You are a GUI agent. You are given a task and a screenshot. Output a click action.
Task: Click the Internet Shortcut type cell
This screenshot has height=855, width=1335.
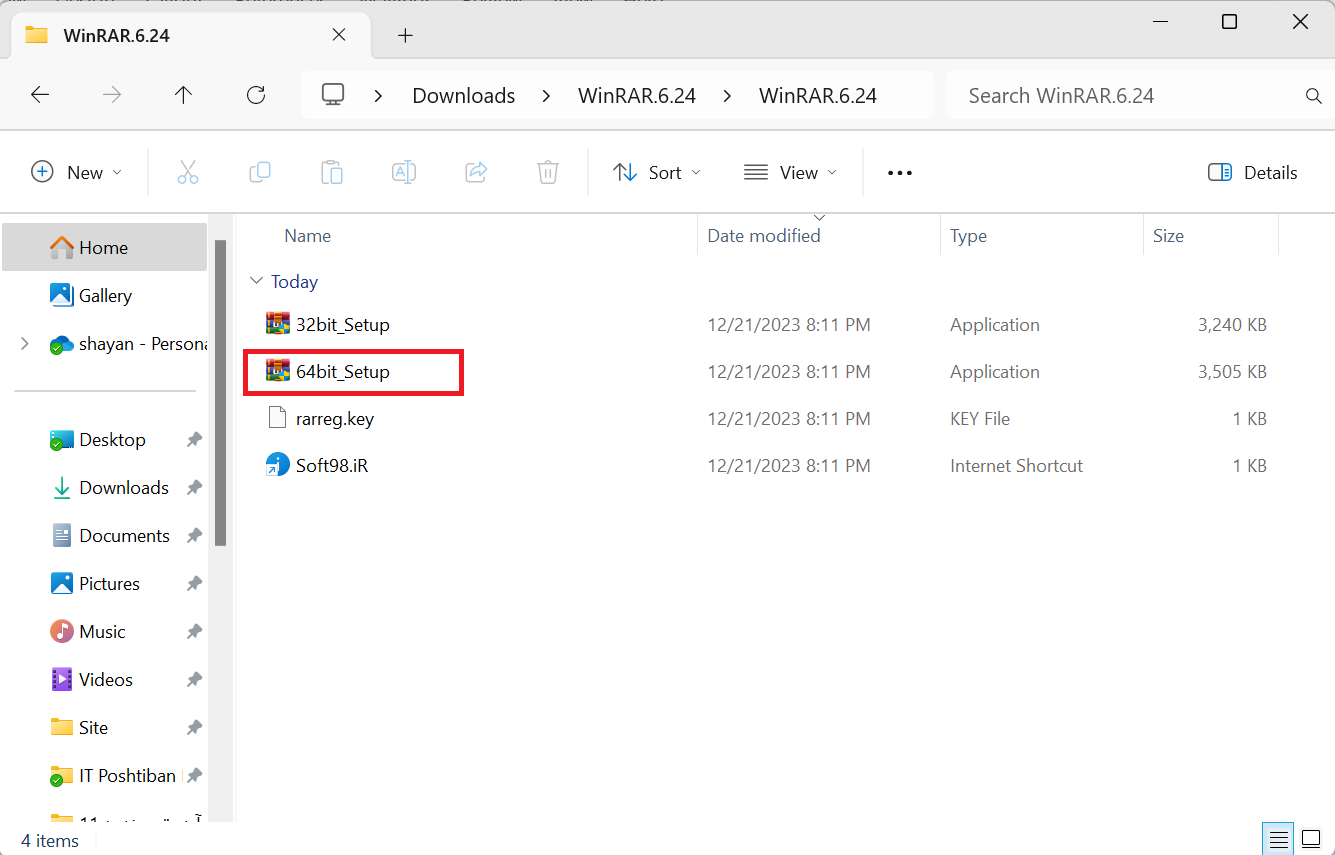click(1016, 466)
